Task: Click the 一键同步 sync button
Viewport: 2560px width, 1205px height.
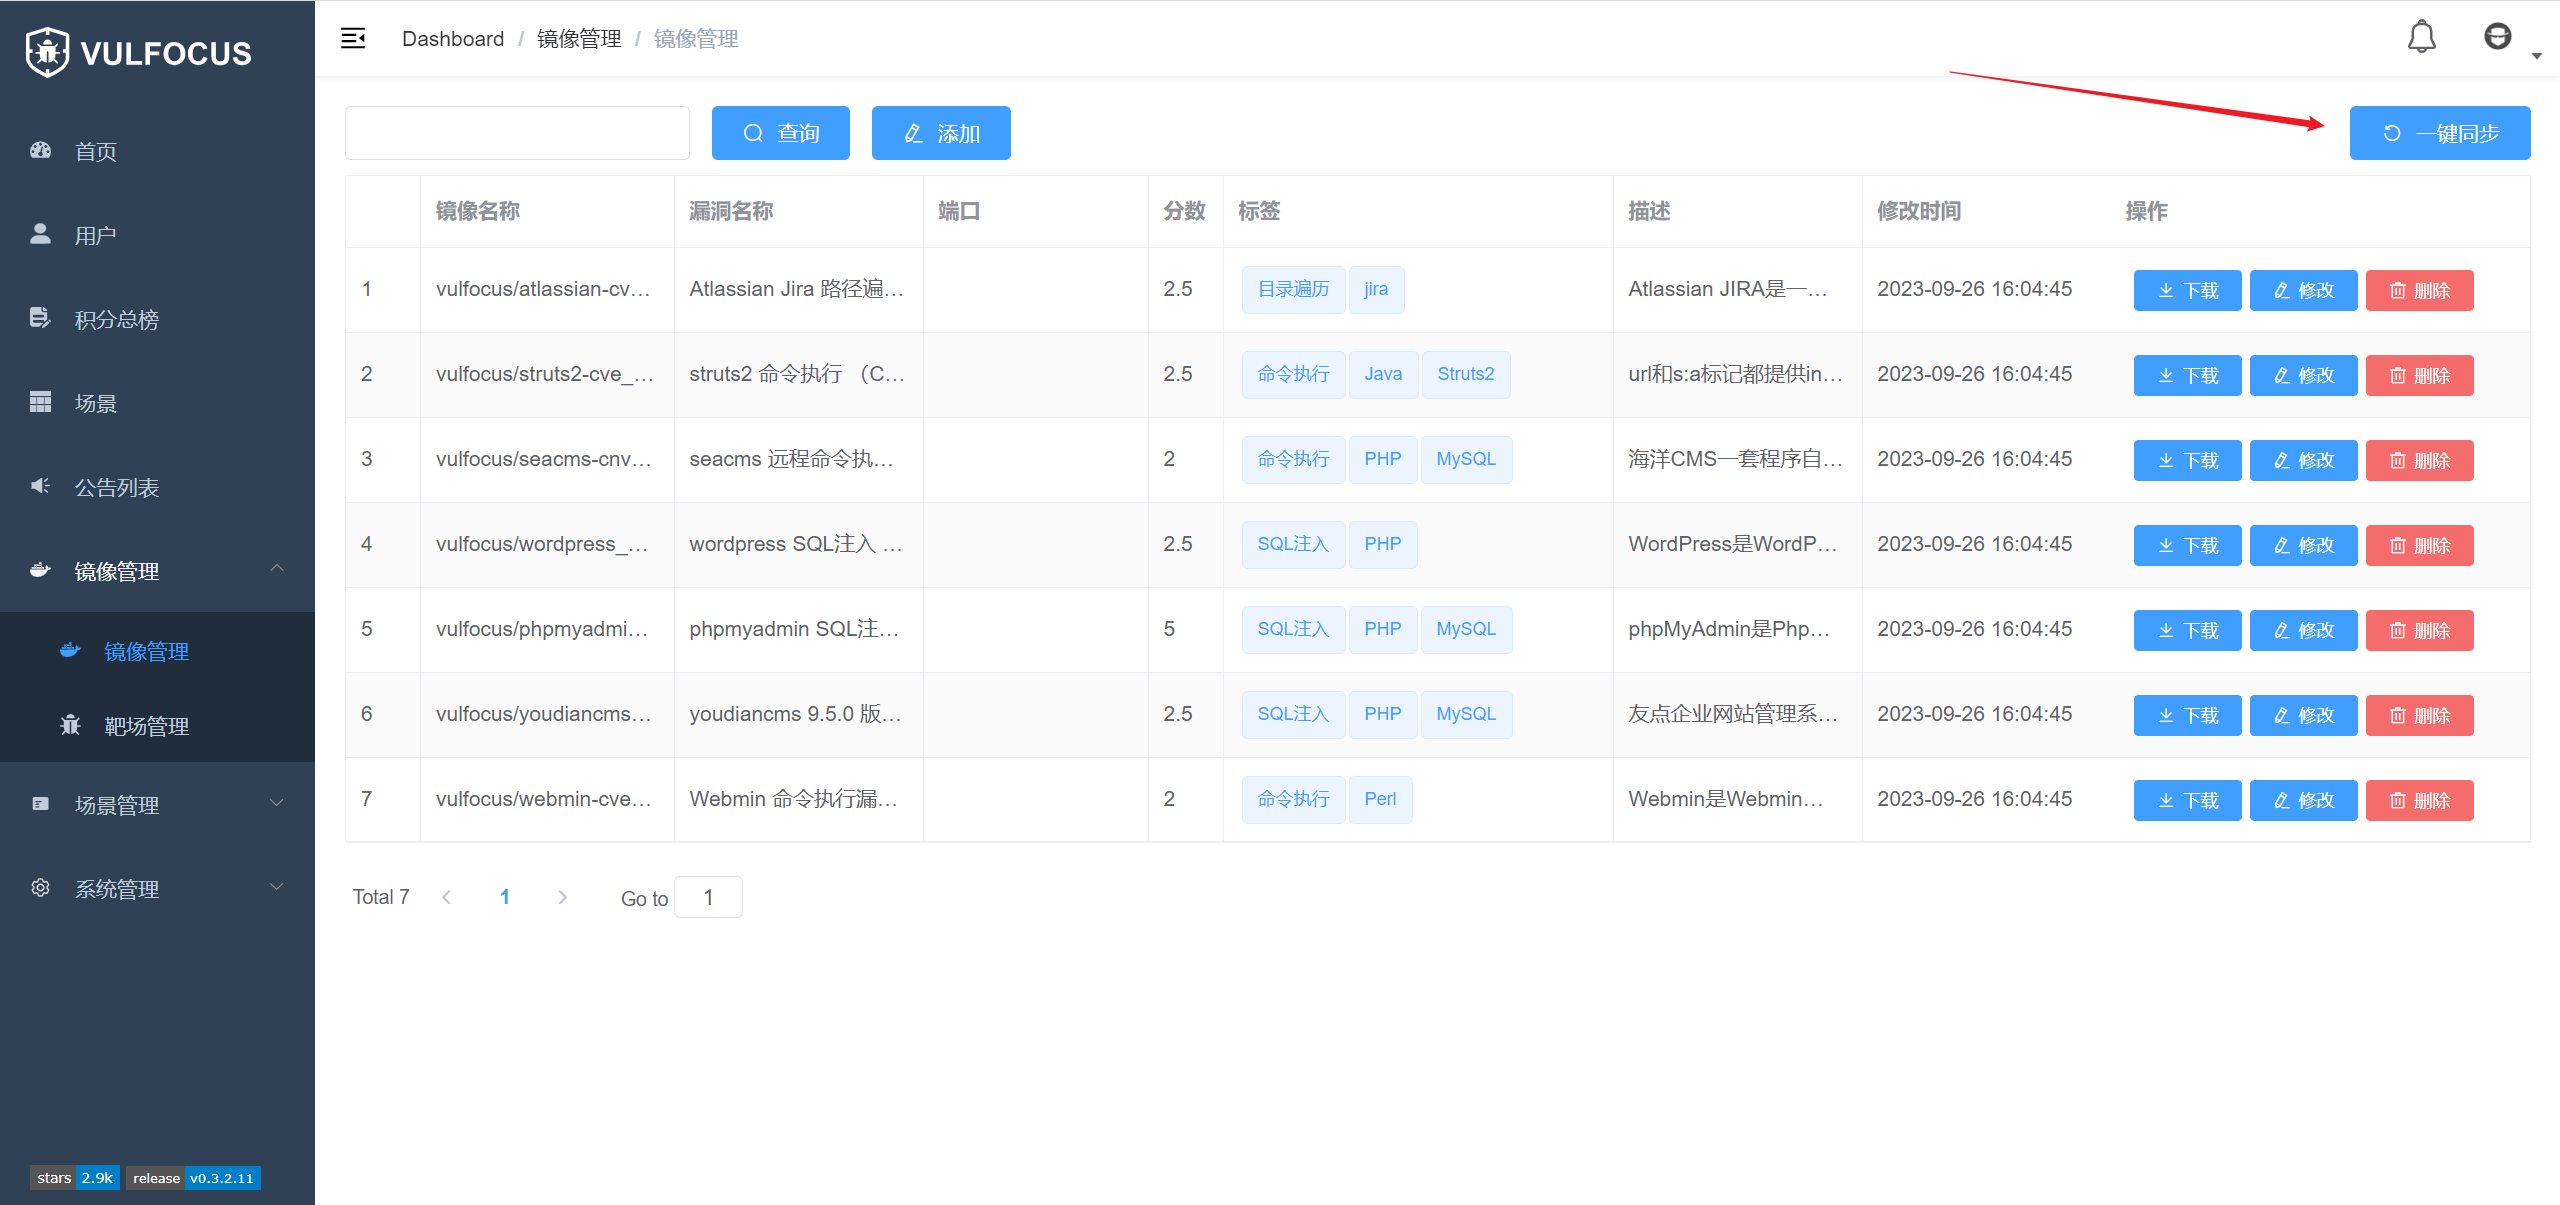Action: [2439, 133]
